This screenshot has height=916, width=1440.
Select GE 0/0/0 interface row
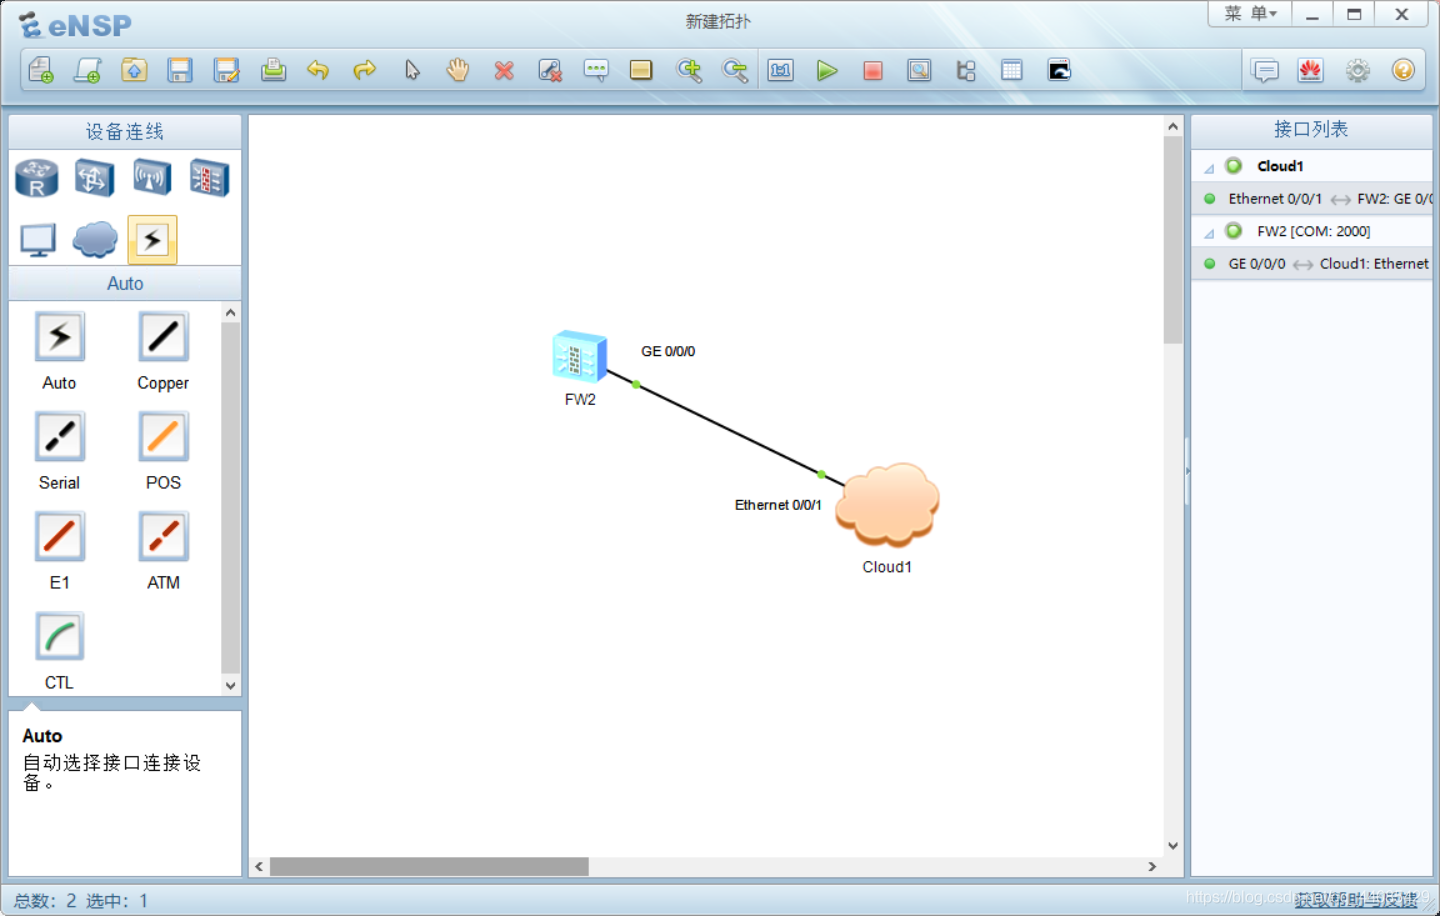coord(1312,264)
